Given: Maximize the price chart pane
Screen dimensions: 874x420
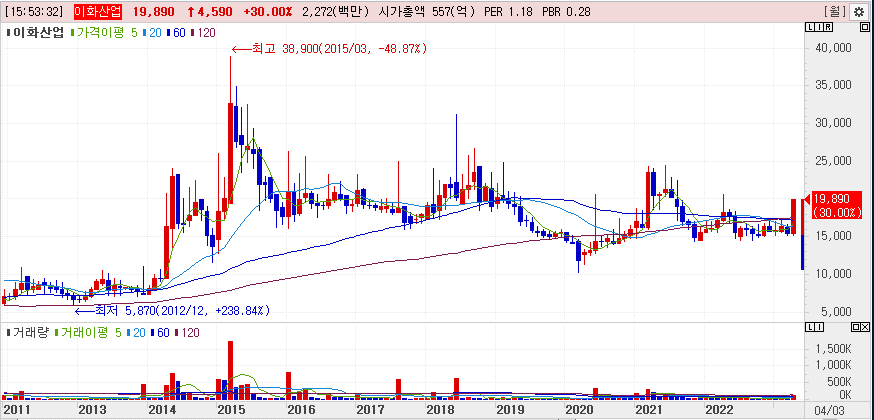Looking at the screenshot, I should [x=864, y=27].
